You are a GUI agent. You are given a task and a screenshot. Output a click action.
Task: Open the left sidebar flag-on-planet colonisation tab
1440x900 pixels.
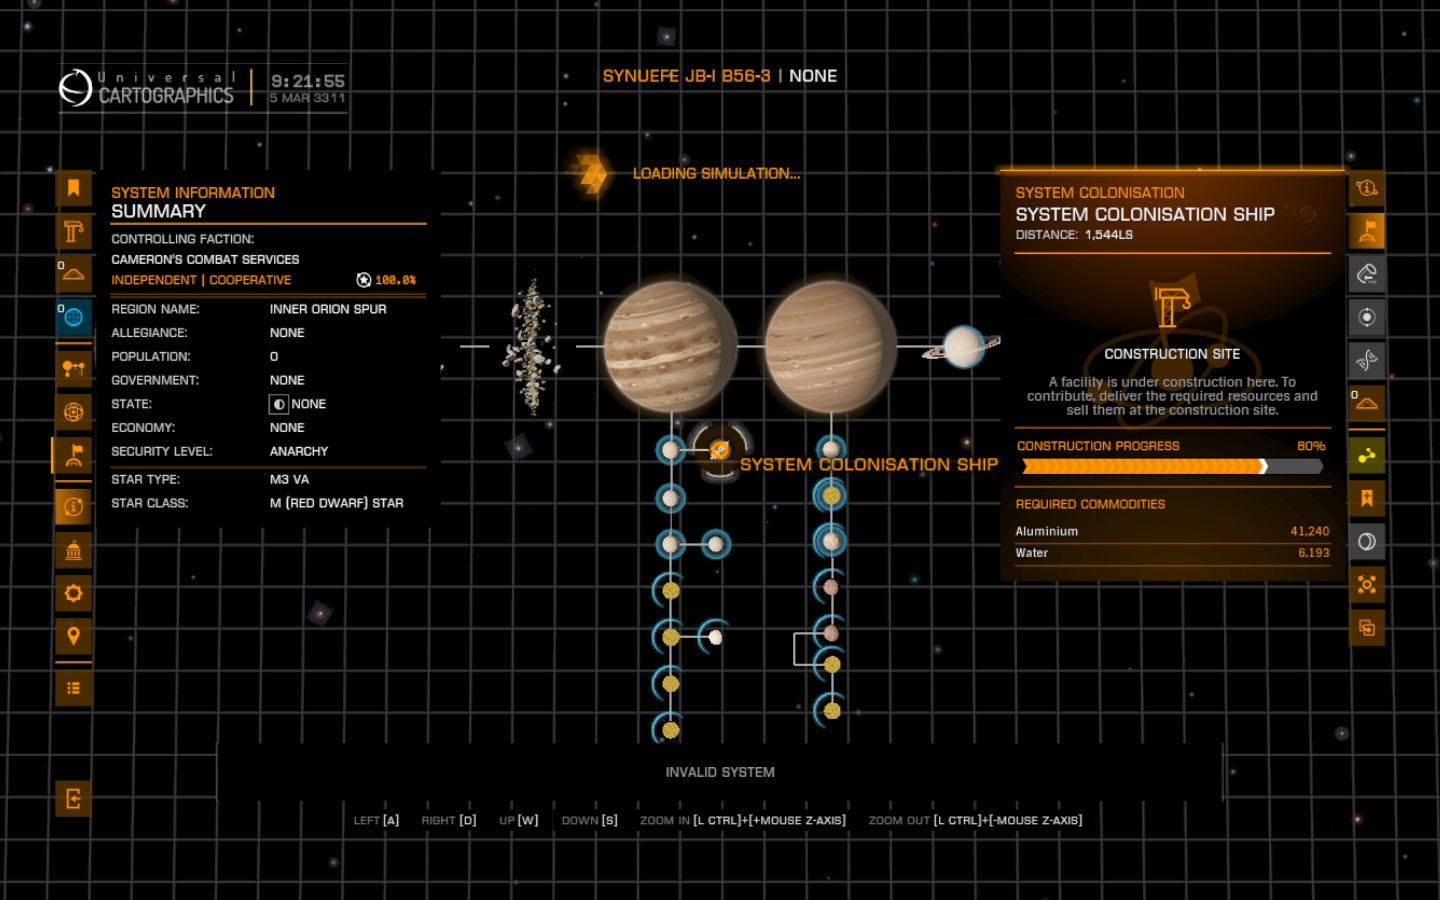(73, 455)
